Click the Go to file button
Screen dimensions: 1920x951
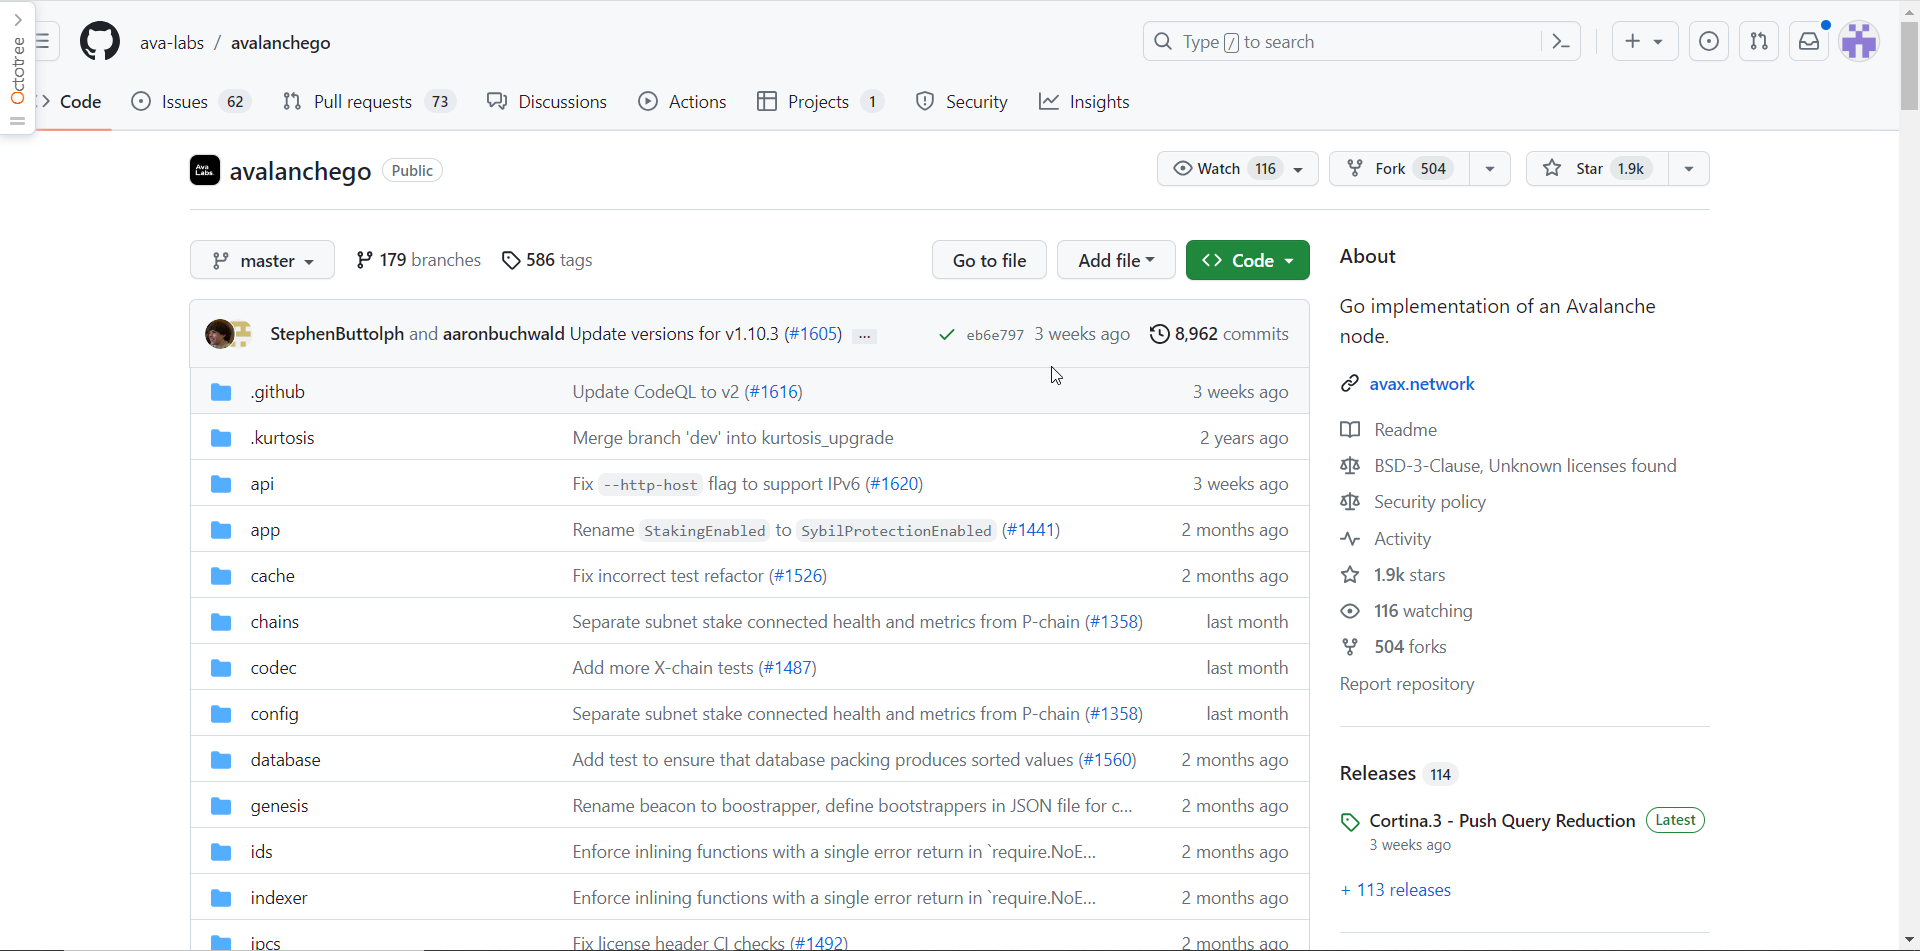tap(989, 260)
